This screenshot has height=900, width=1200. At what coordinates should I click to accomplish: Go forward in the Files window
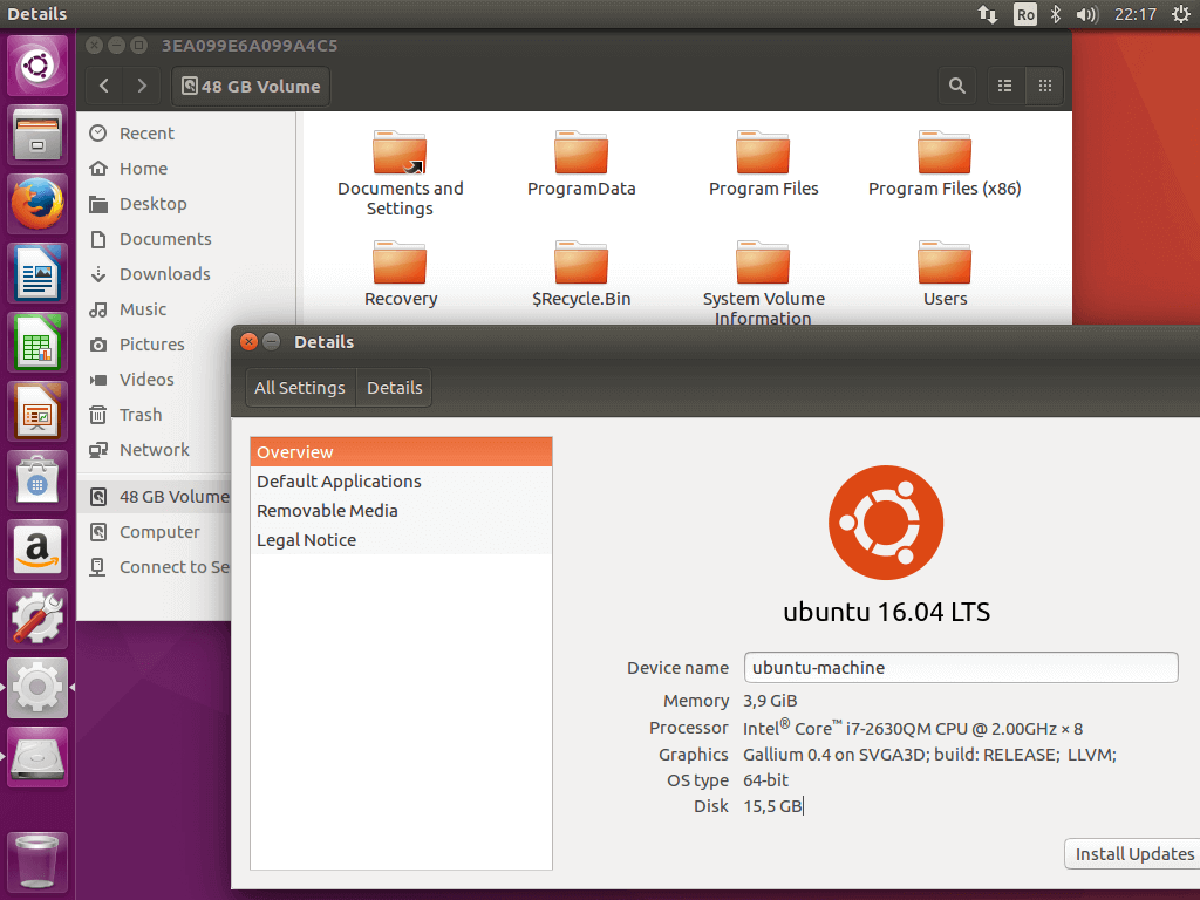141,86
